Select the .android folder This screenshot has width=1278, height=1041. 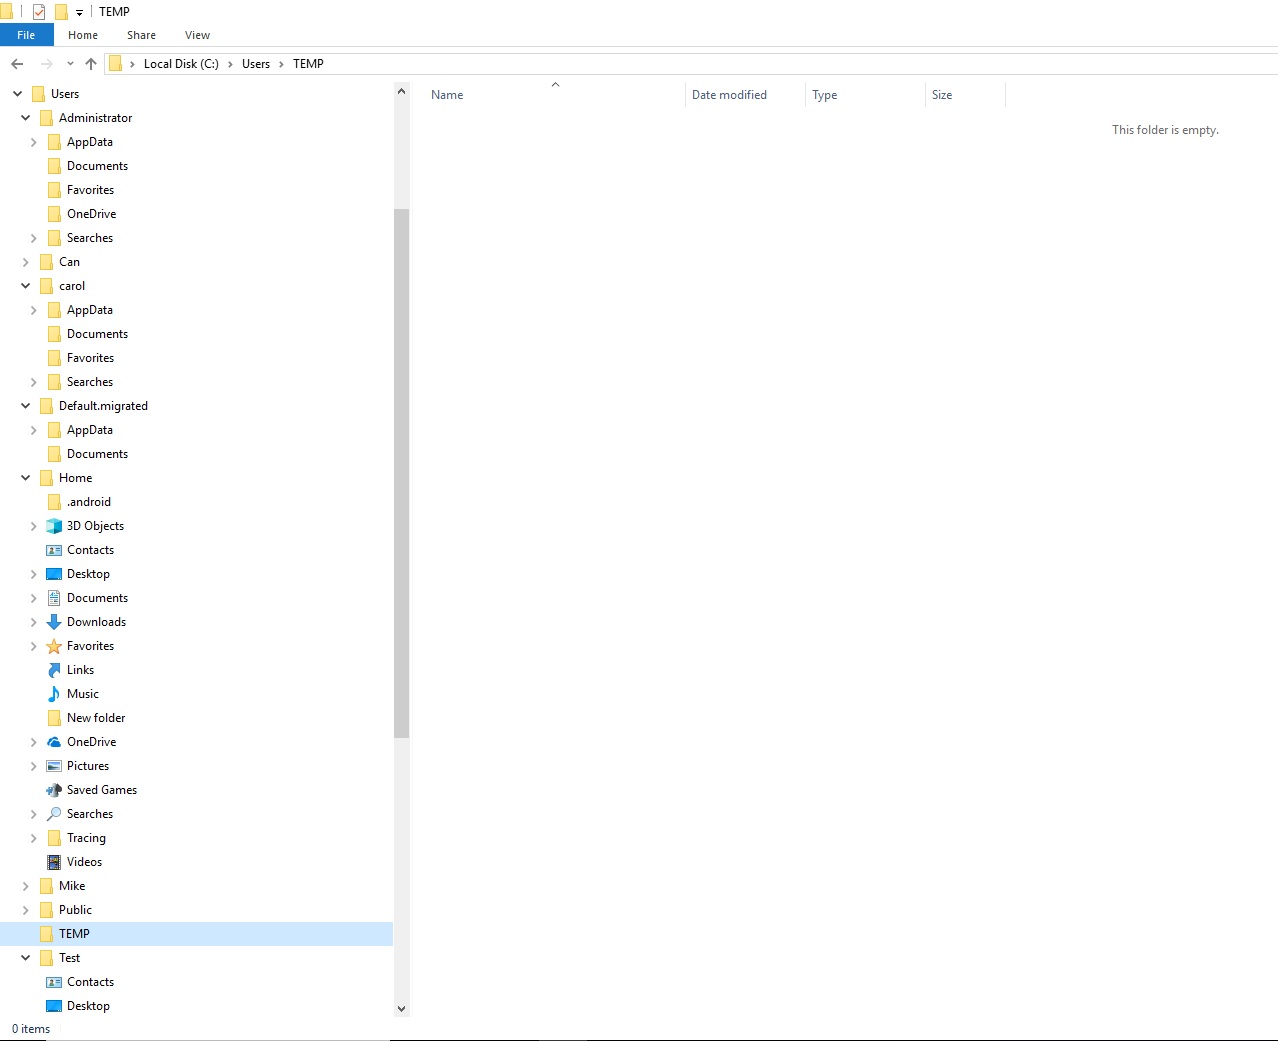(x=89, y=502)
